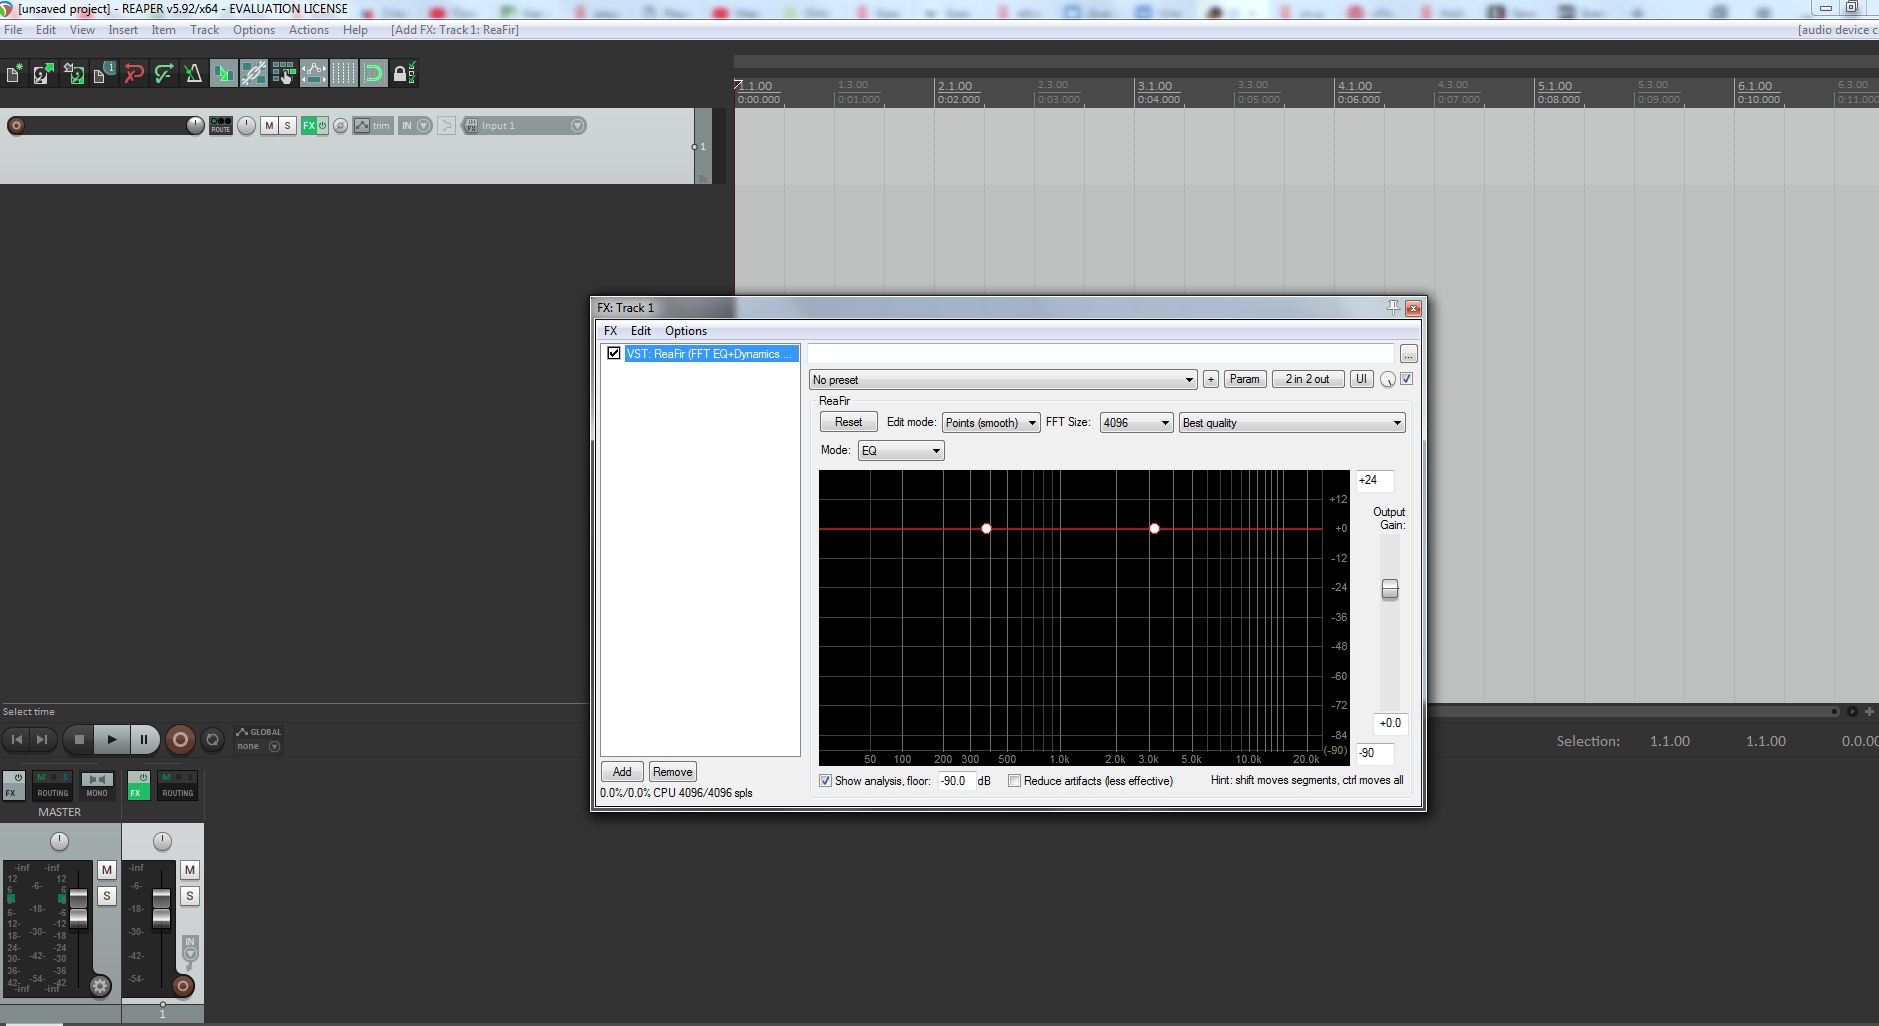Click the red Undo toolbar icon
The width and height of the screenshot is (1879, 1026).
(133, 73)
